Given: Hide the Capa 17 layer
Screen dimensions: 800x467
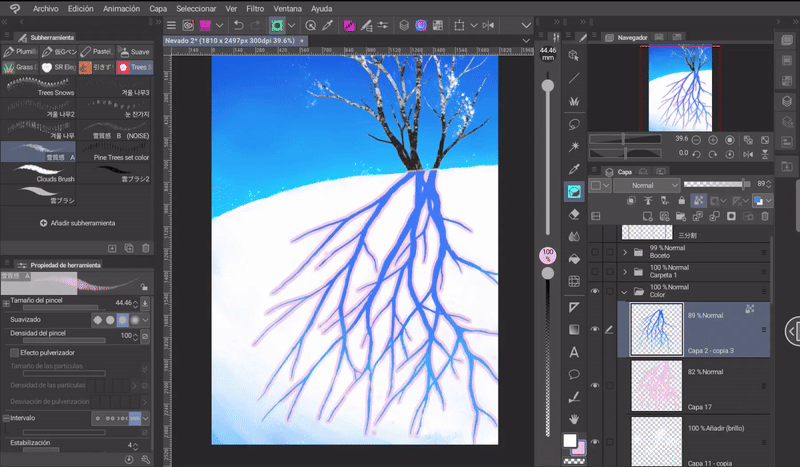Looking at the screenshot, I should 595,385.
